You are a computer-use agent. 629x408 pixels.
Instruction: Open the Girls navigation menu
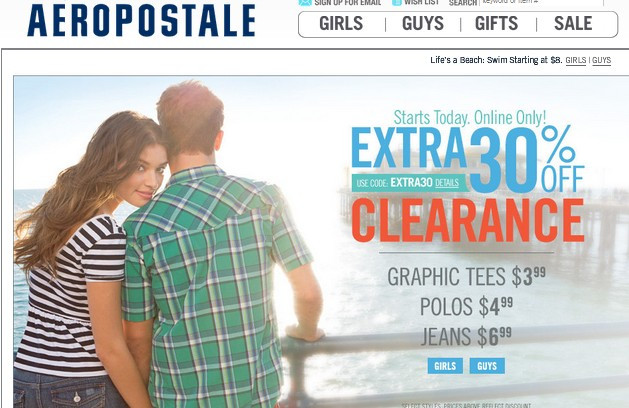pyautogui.click(x=341, y=24)
